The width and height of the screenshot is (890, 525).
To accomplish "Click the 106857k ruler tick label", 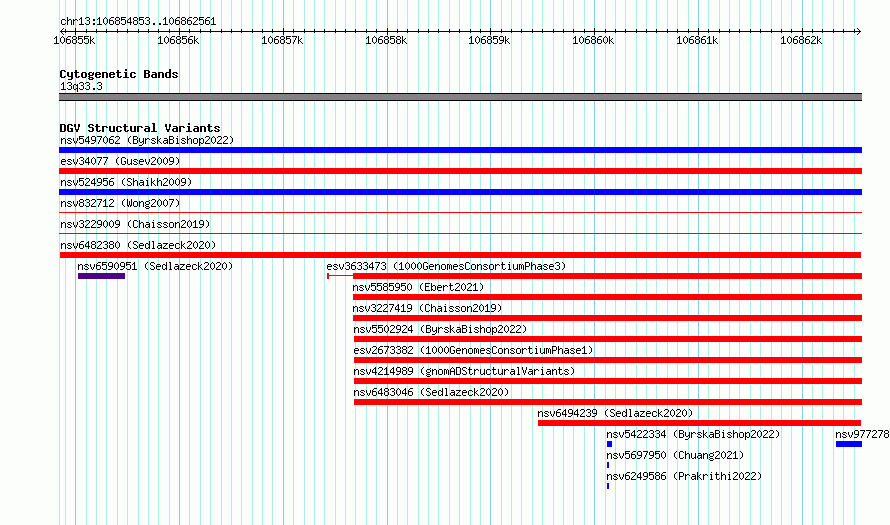I will [282, 40].
